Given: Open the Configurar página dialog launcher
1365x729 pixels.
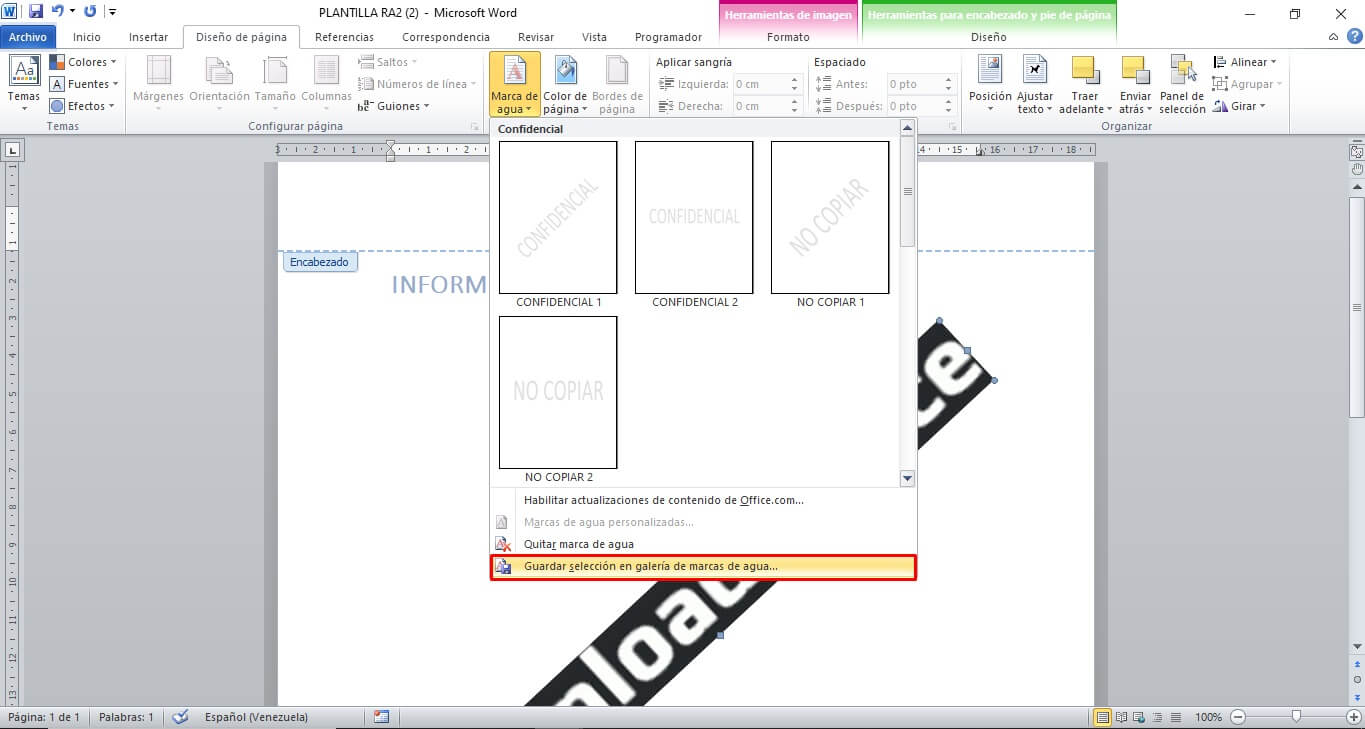Looking at the screenshot, I should pos(474,127).
